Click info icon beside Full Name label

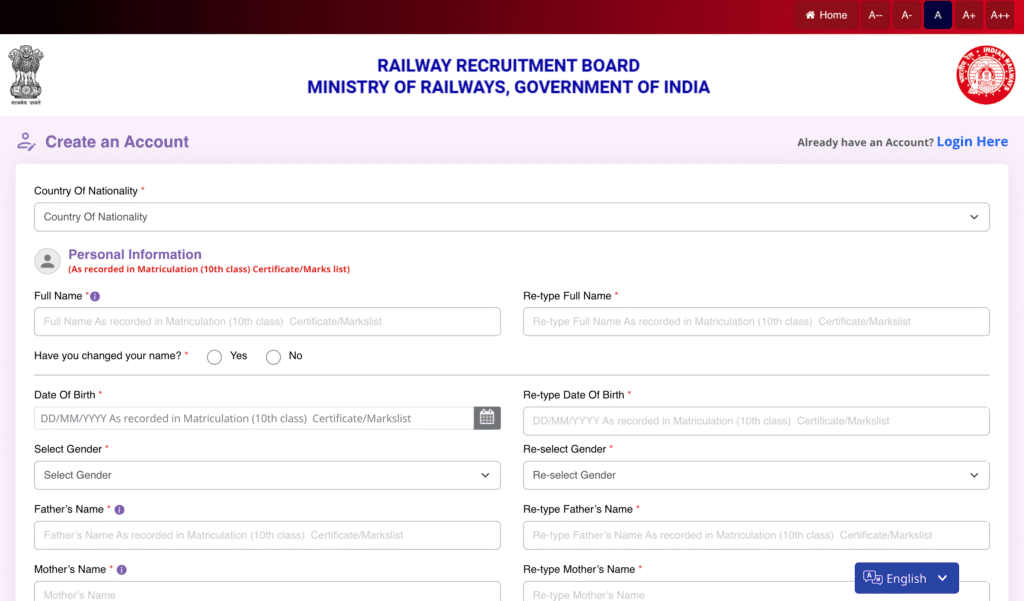click(x=95, y=297)
